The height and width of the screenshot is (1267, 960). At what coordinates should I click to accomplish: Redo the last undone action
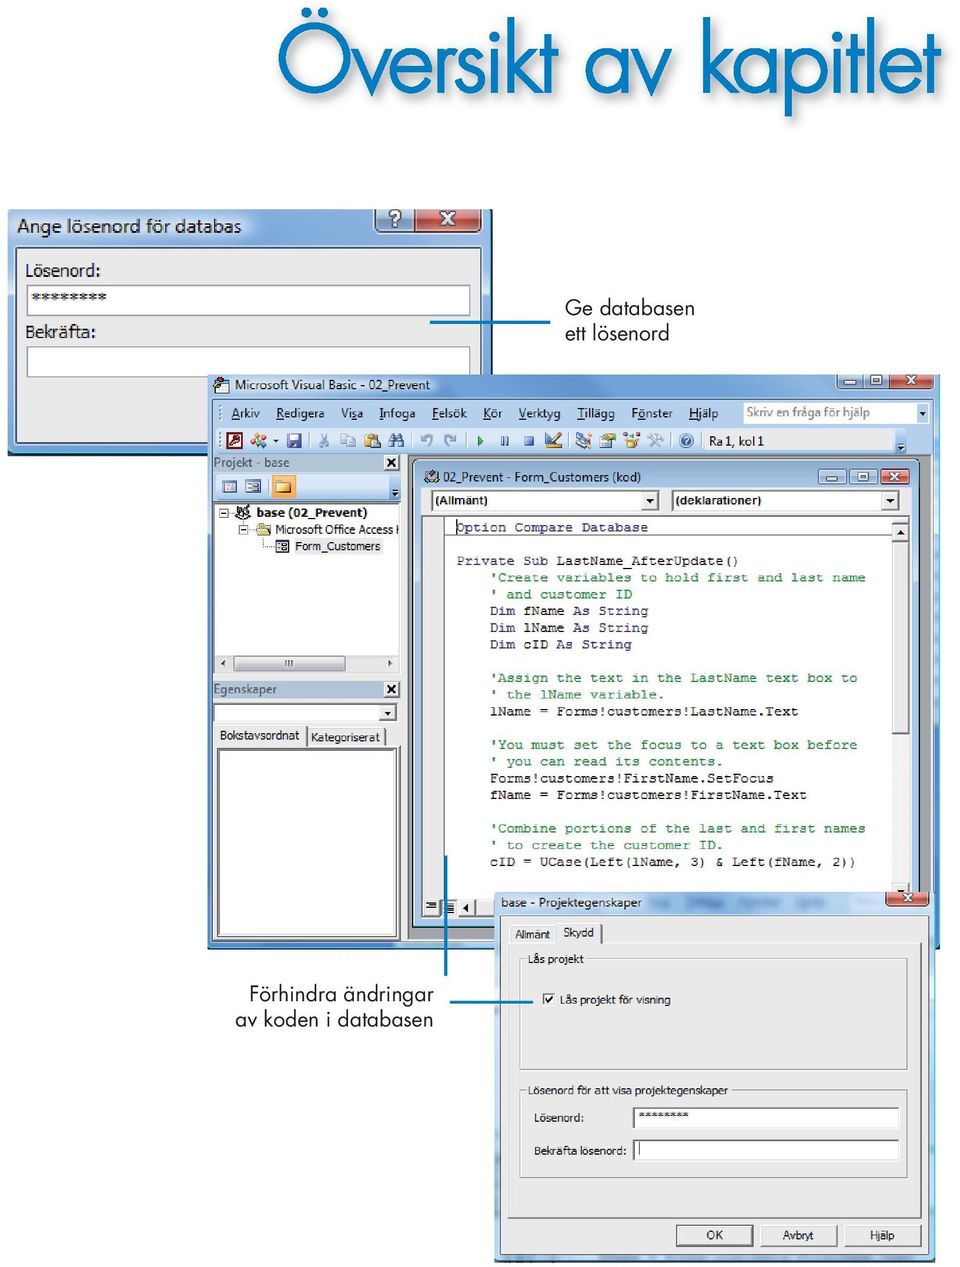(x=451, y=441)
